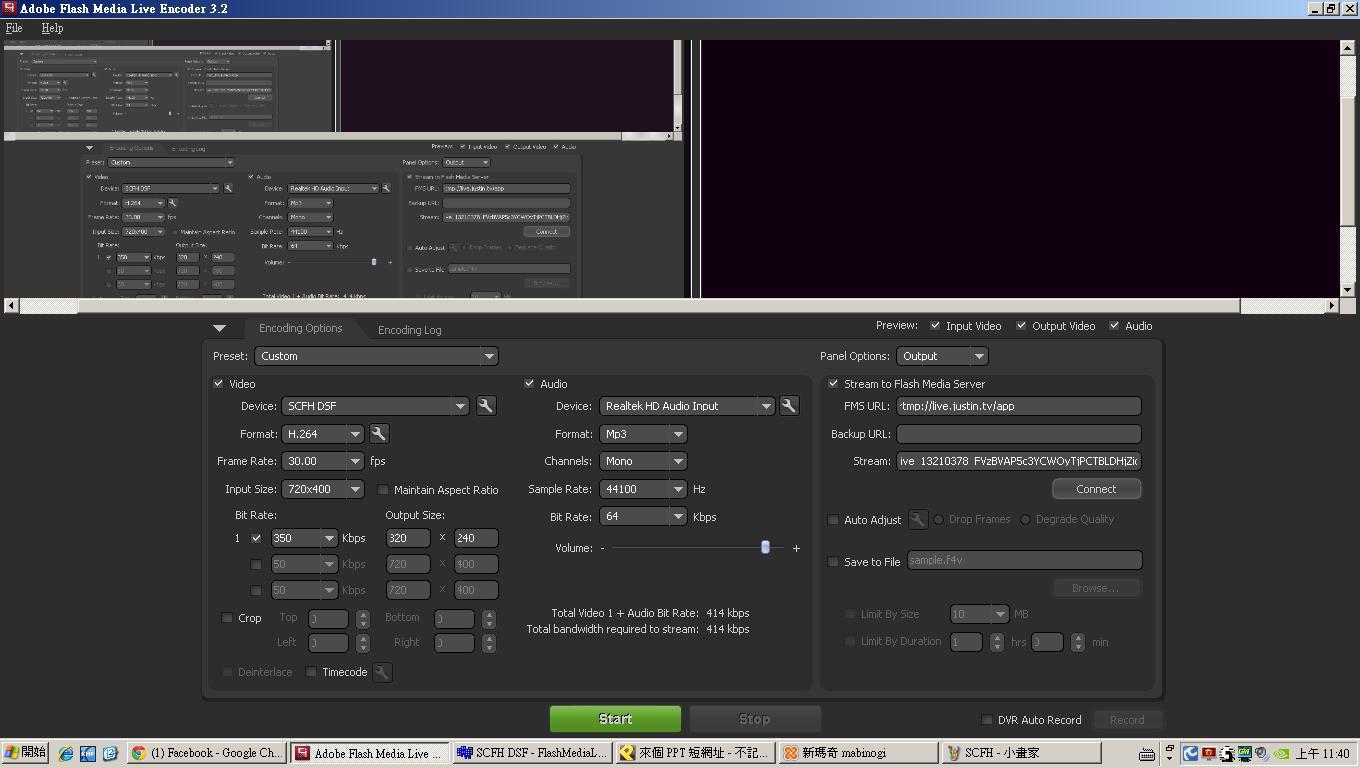Expand the Frame Rate dropdown
The height and width of the screenshot is (768, 1360).
pos(323,461)
